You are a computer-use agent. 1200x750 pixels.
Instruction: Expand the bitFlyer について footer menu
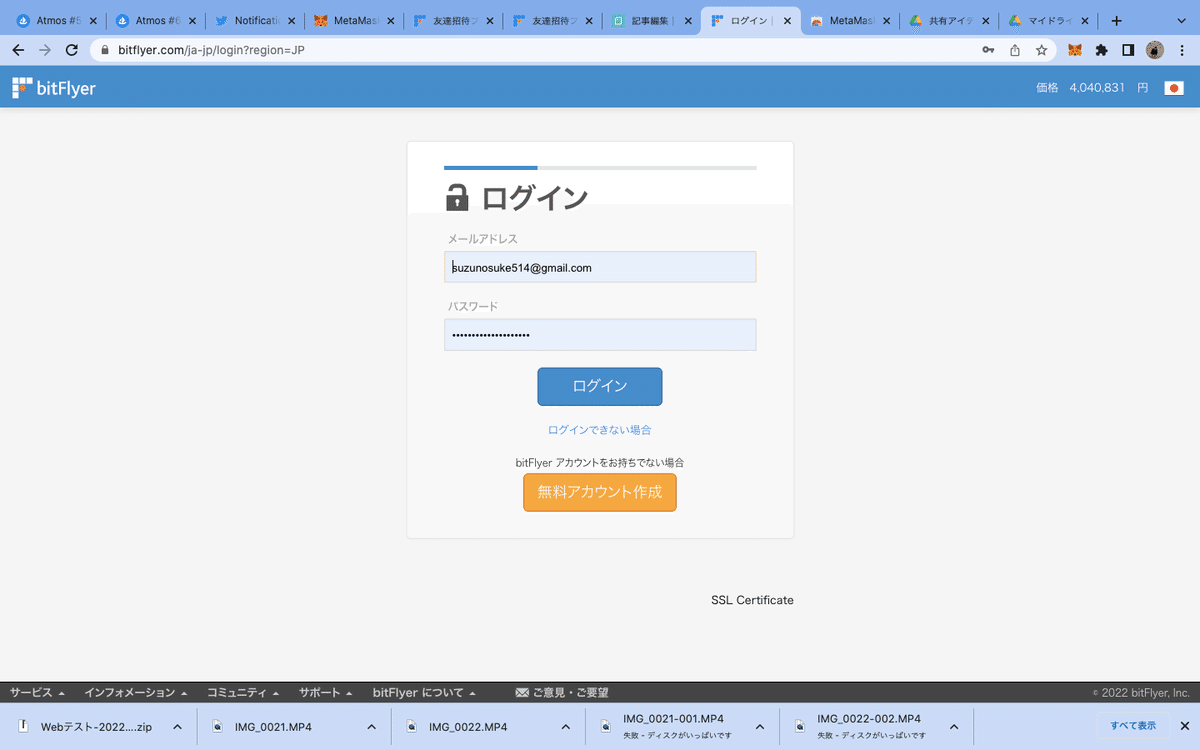pos(424,692)
